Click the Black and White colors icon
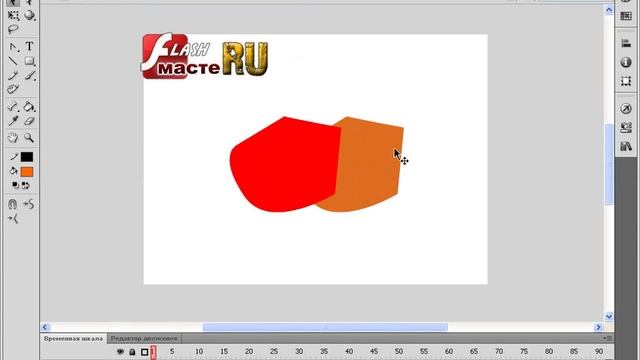This screenshot has height=360, width=640. click(x=15, y=185)
